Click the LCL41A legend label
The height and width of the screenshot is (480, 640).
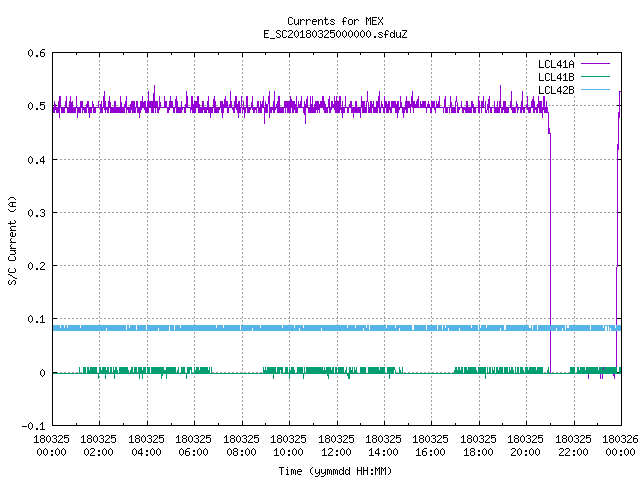(556, 64)
